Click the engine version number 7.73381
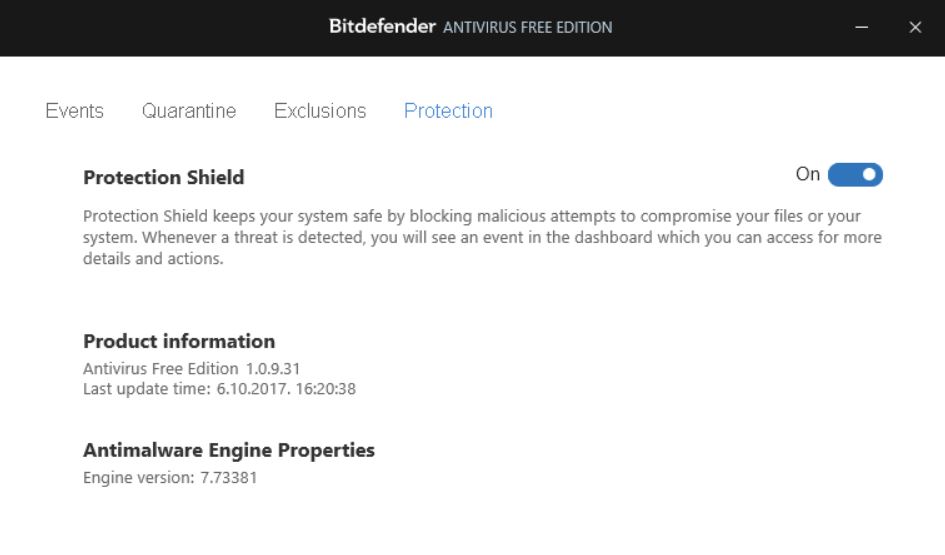The image size is (945, 555). [x=229, y=478]
